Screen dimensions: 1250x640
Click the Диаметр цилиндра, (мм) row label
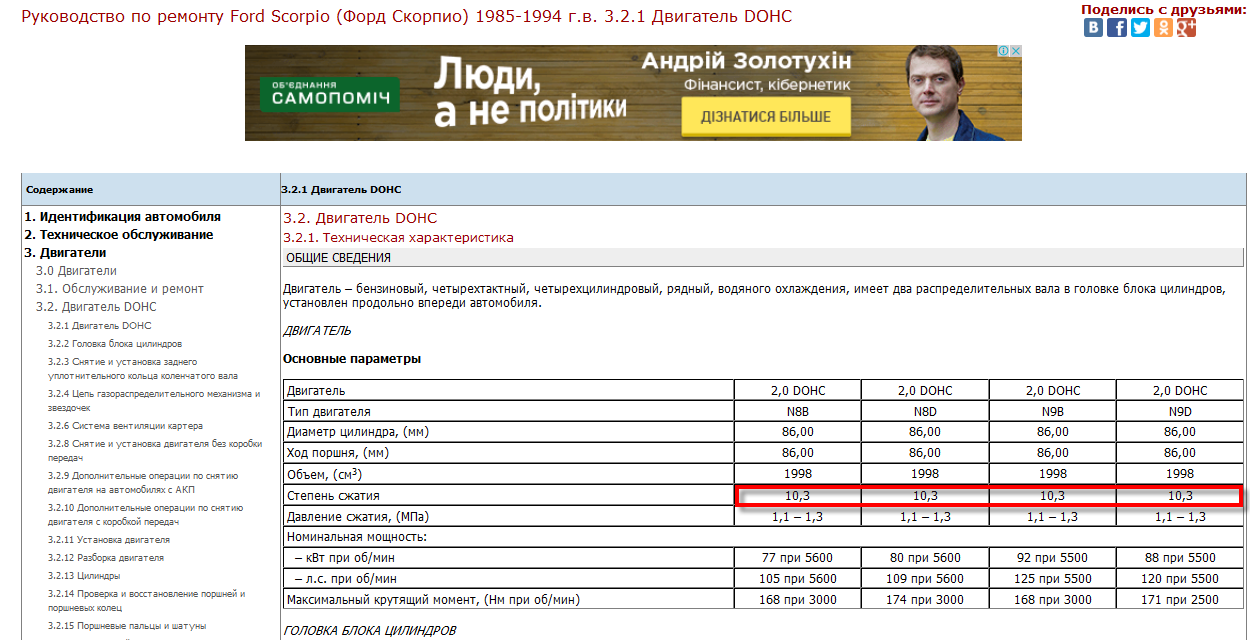(x=357, y=432)
